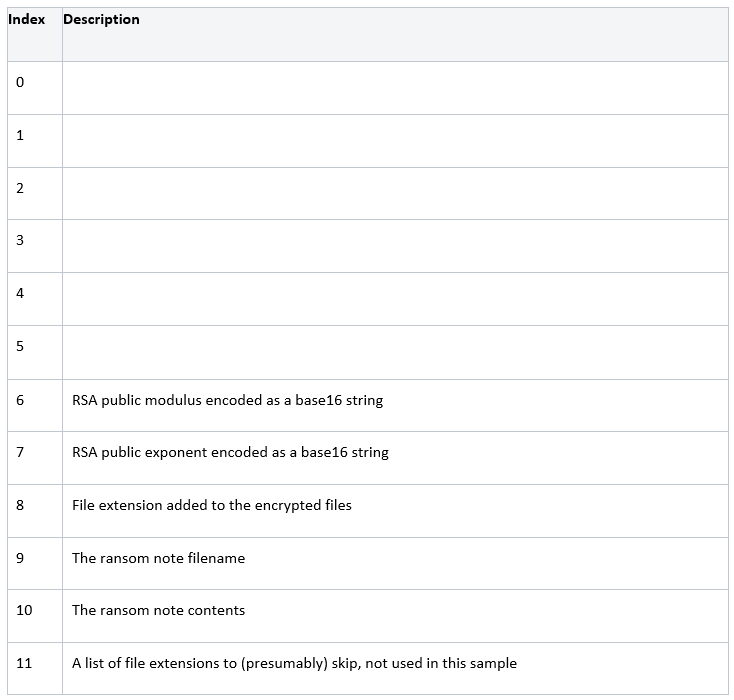The height and width of the screenshot is (700, 734).
Task: Select index 2 cell
Action: [x=35, y=193]
